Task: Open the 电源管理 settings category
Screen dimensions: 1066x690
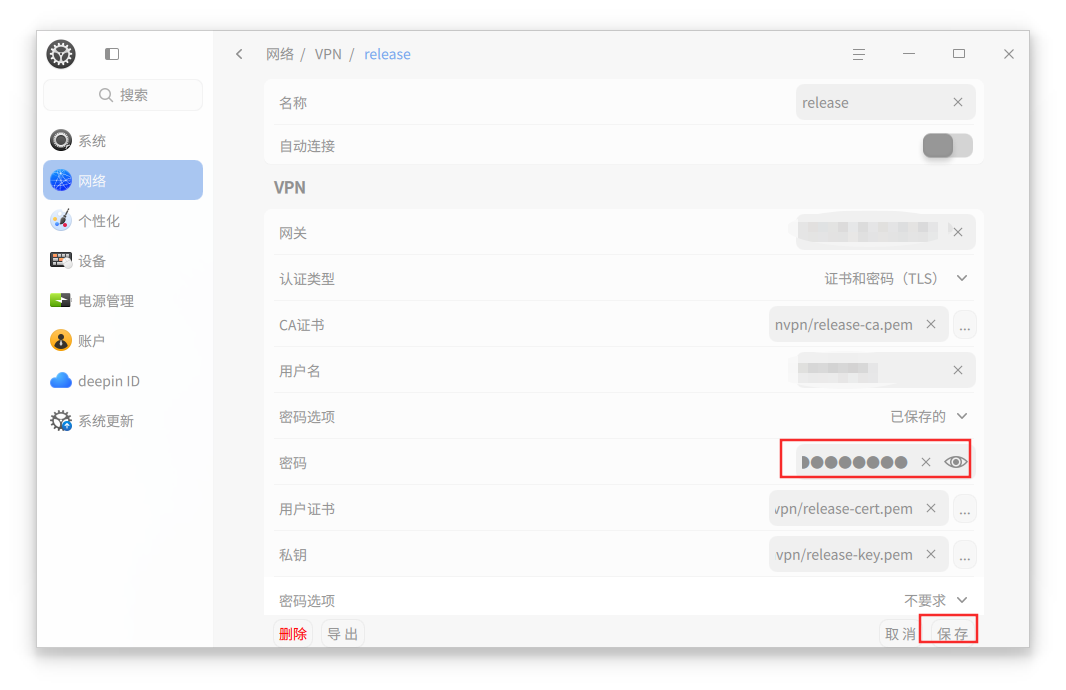Action: (123, 300)
